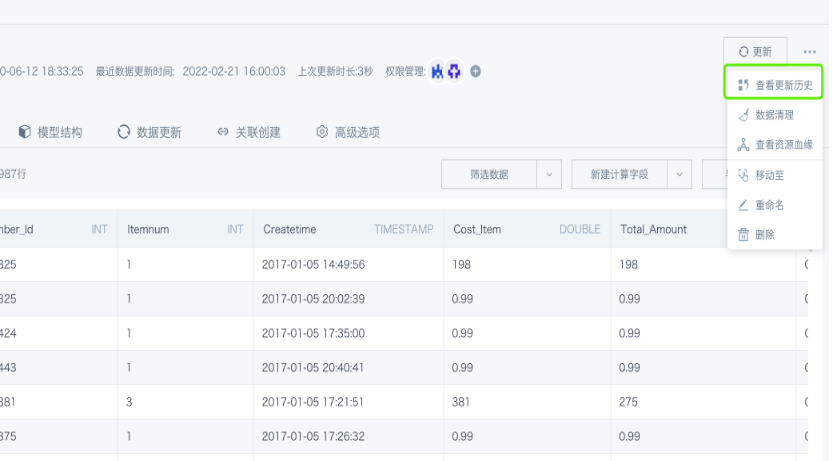Open the 高级选项 tab

pyautogui.click(x=348, y=132)
